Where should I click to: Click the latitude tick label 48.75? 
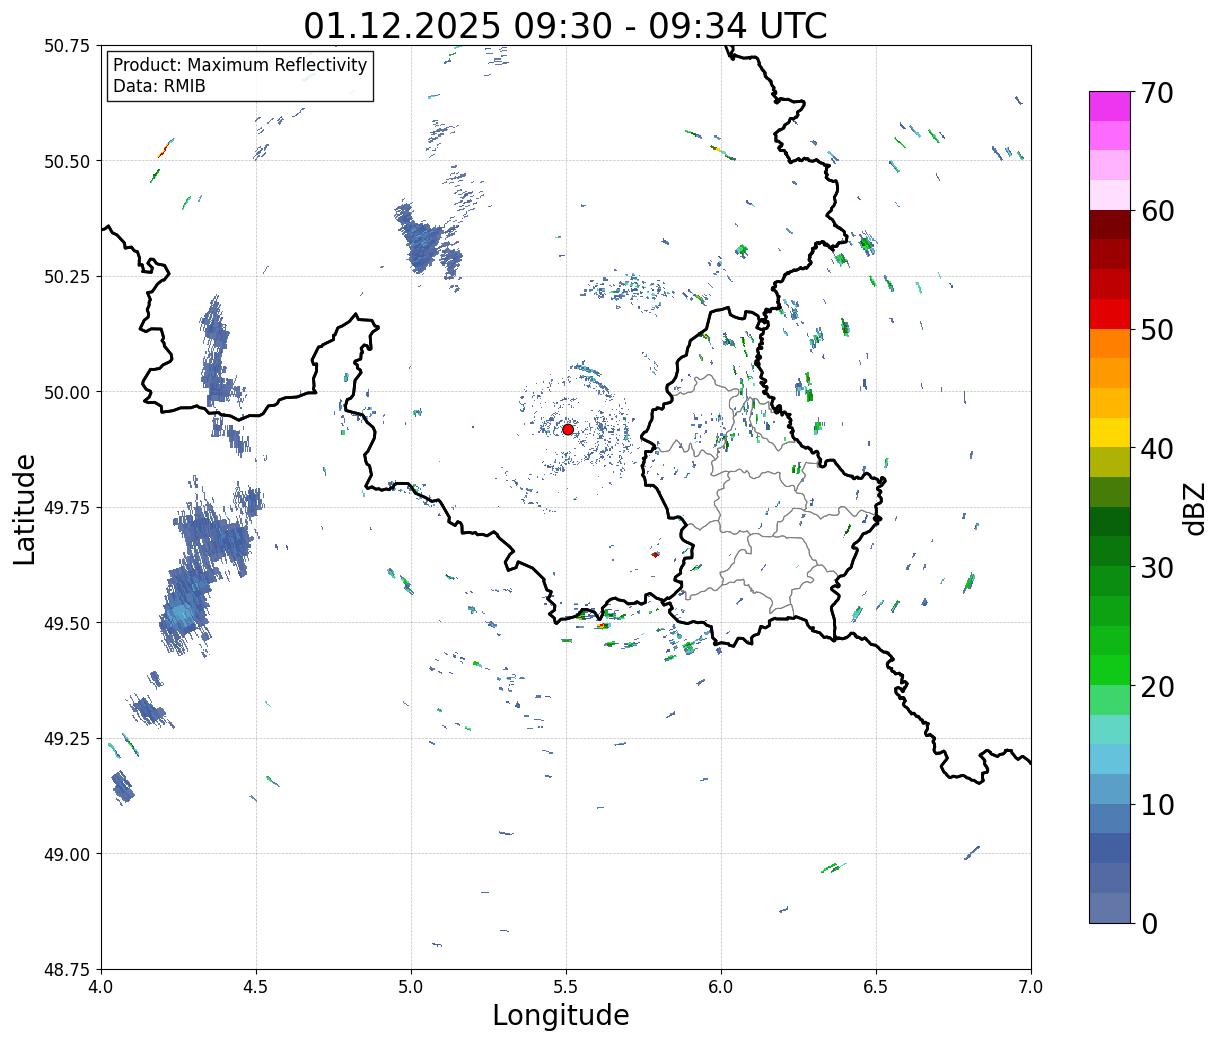[68, 970]
